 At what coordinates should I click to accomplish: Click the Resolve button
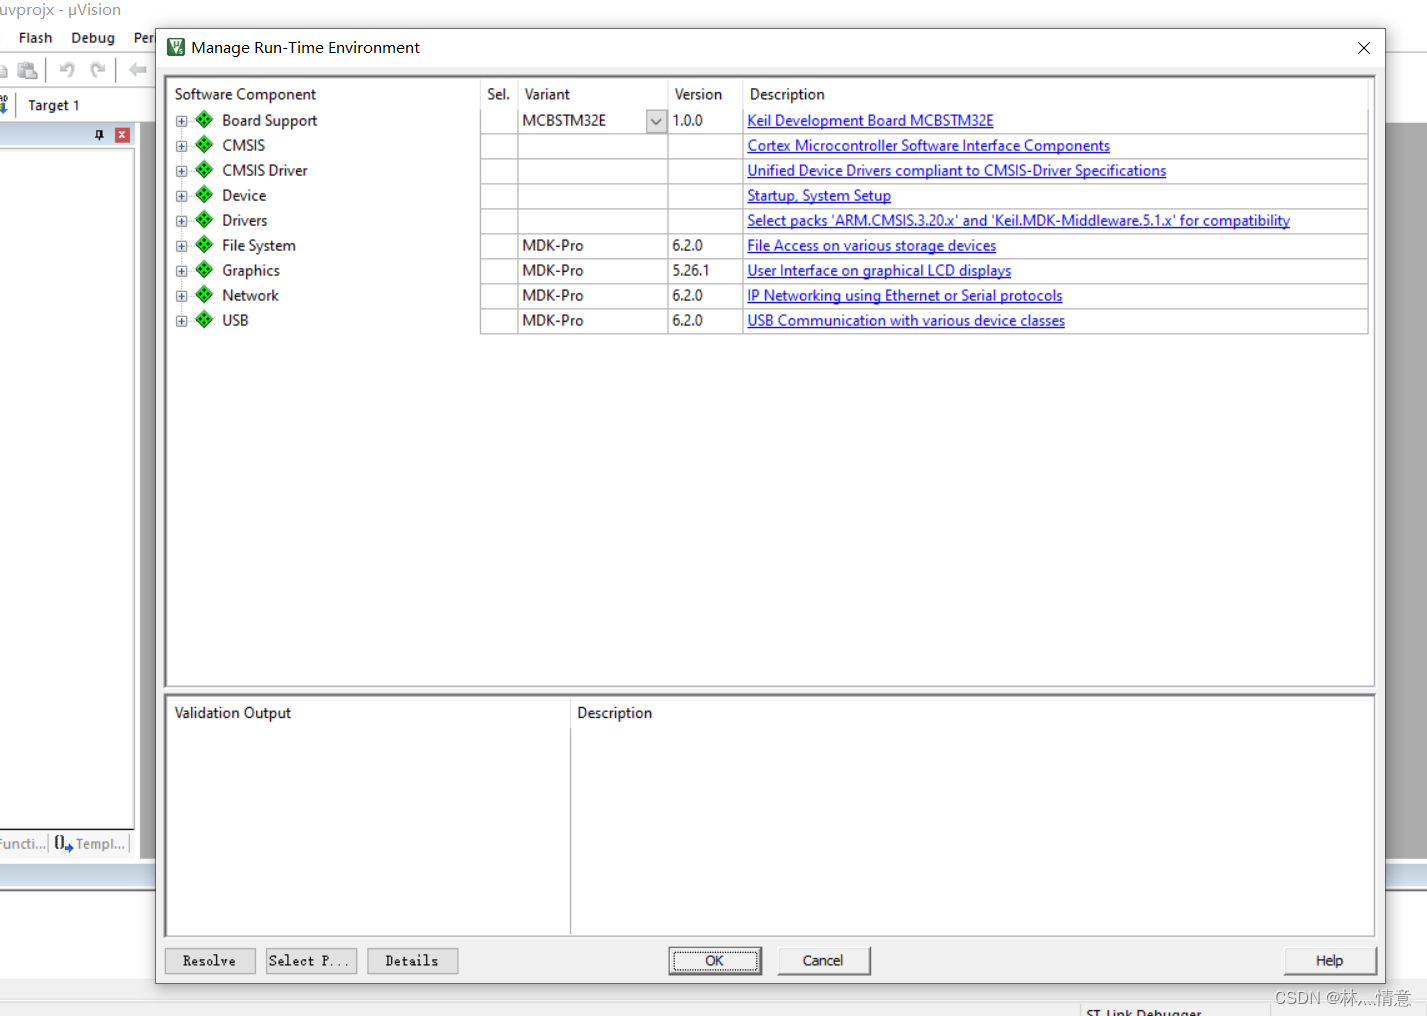click(210, 961)
